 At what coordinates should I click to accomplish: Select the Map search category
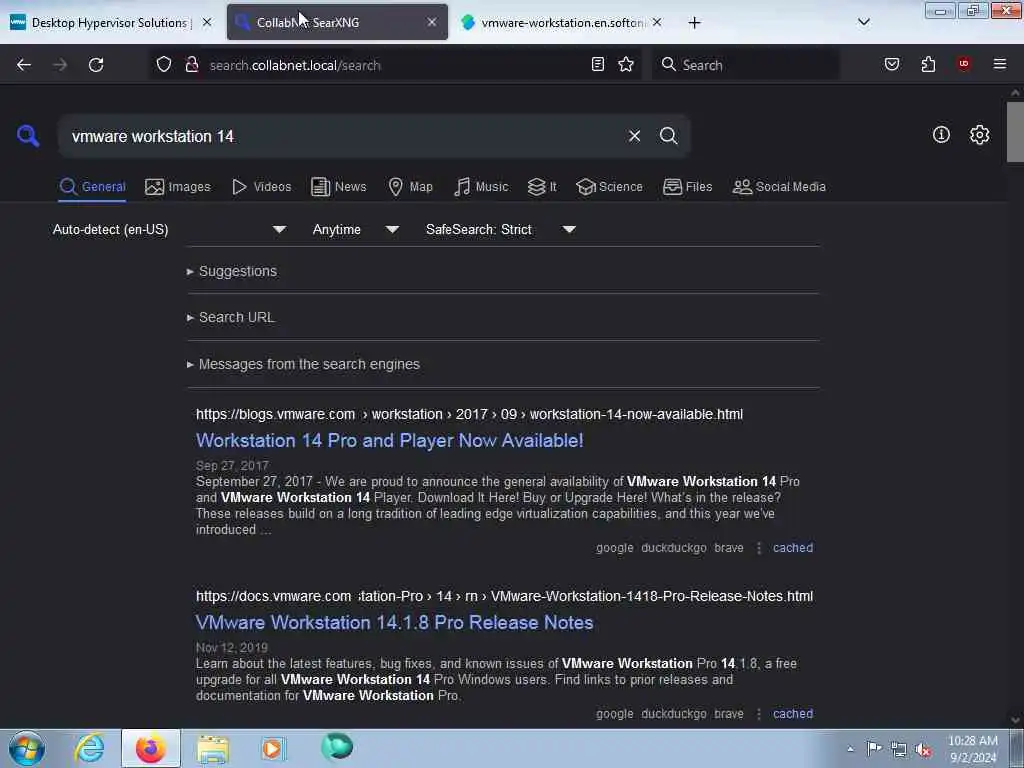click(x=410, y=187)
